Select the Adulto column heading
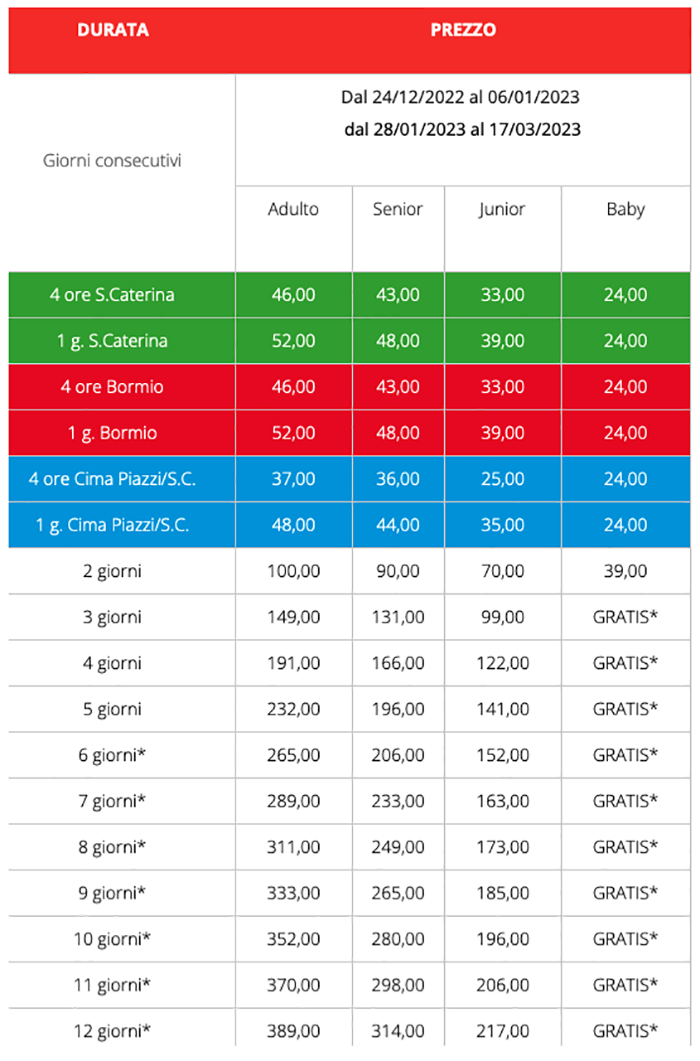Image resolution: width=700 pixels, height=1061 pixels. tap(293, 209)
